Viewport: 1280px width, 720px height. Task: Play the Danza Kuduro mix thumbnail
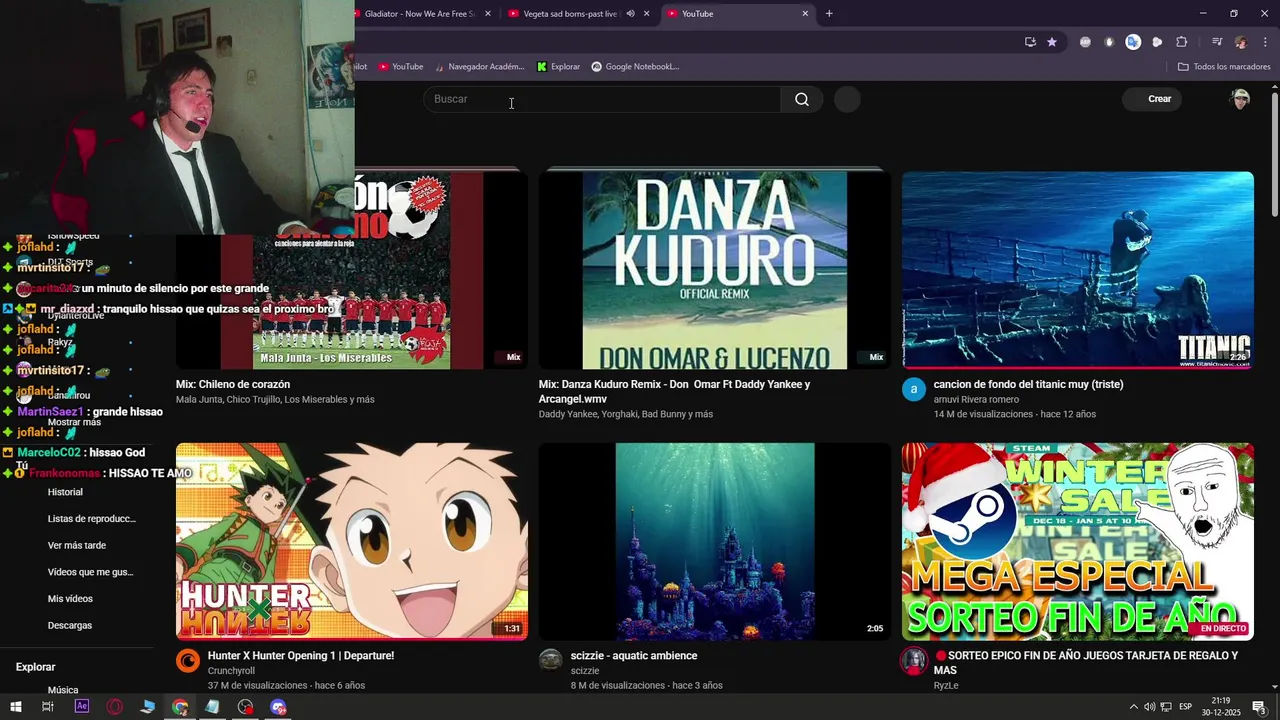[x=714, y=270]
